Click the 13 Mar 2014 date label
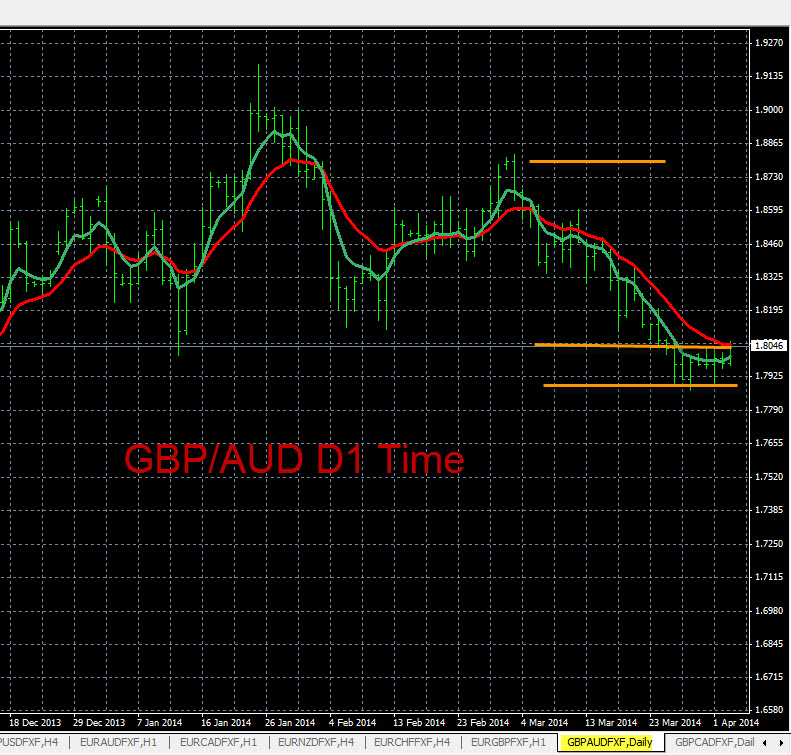The height and width of the screenshot is (755, 791). 611,723
